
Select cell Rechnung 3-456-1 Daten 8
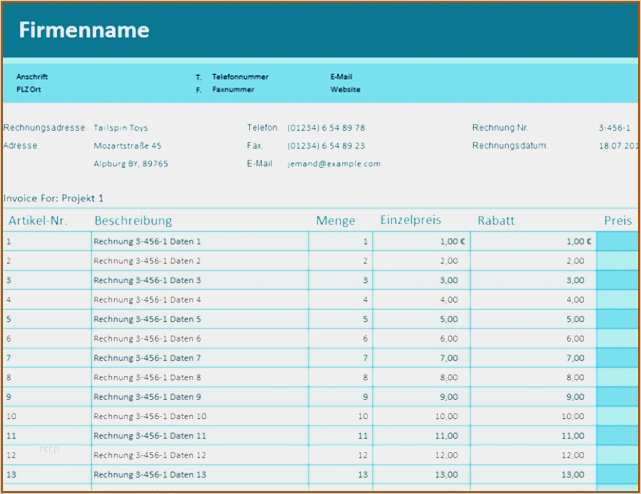[x=200, y=377]
